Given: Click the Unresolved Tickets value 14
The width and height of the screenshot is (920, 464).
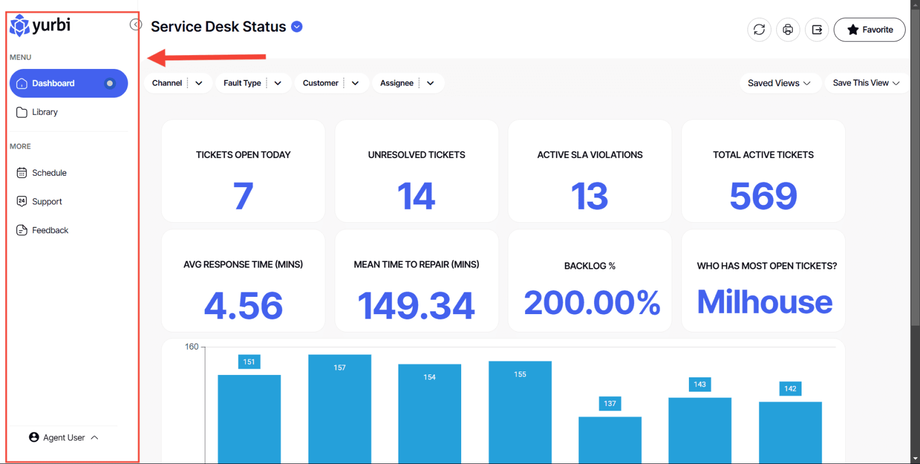Looking at the screenshot, I should click(416, 196).
